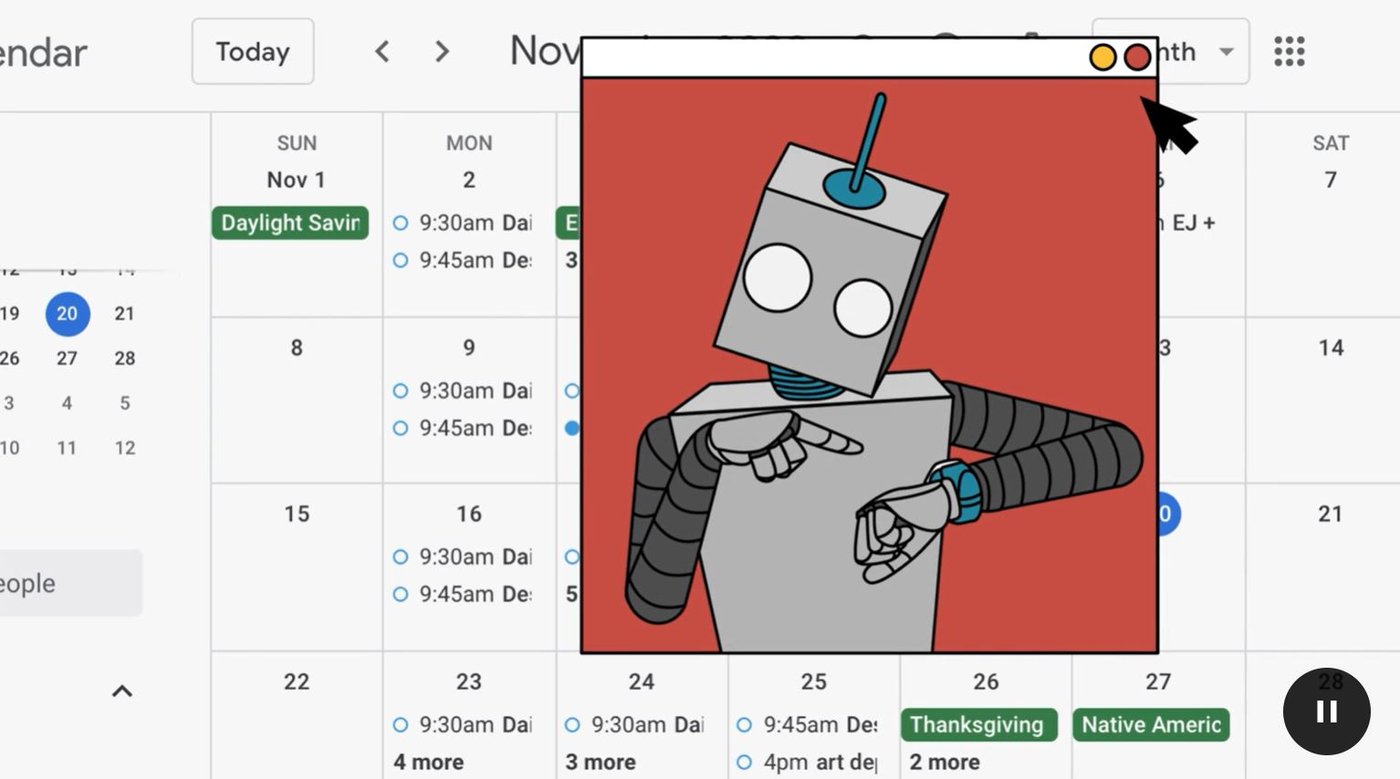Expand '4 more' events on the 23rd
Viewport: 1400px width, 779px height.
[x=428, y=762]
